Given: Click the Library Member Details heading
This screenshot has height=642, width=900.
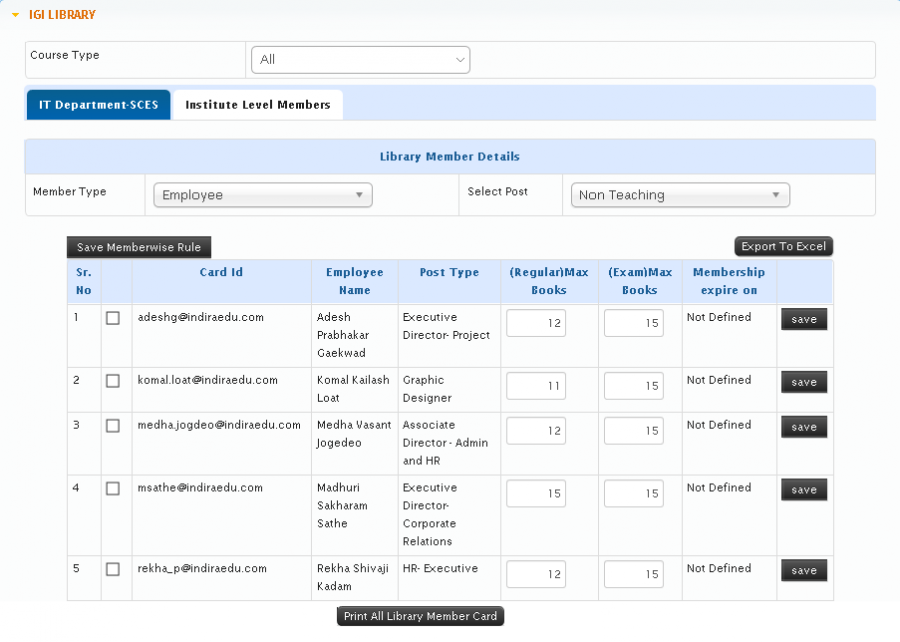Looking at the screenshot, I should [450, 157].
